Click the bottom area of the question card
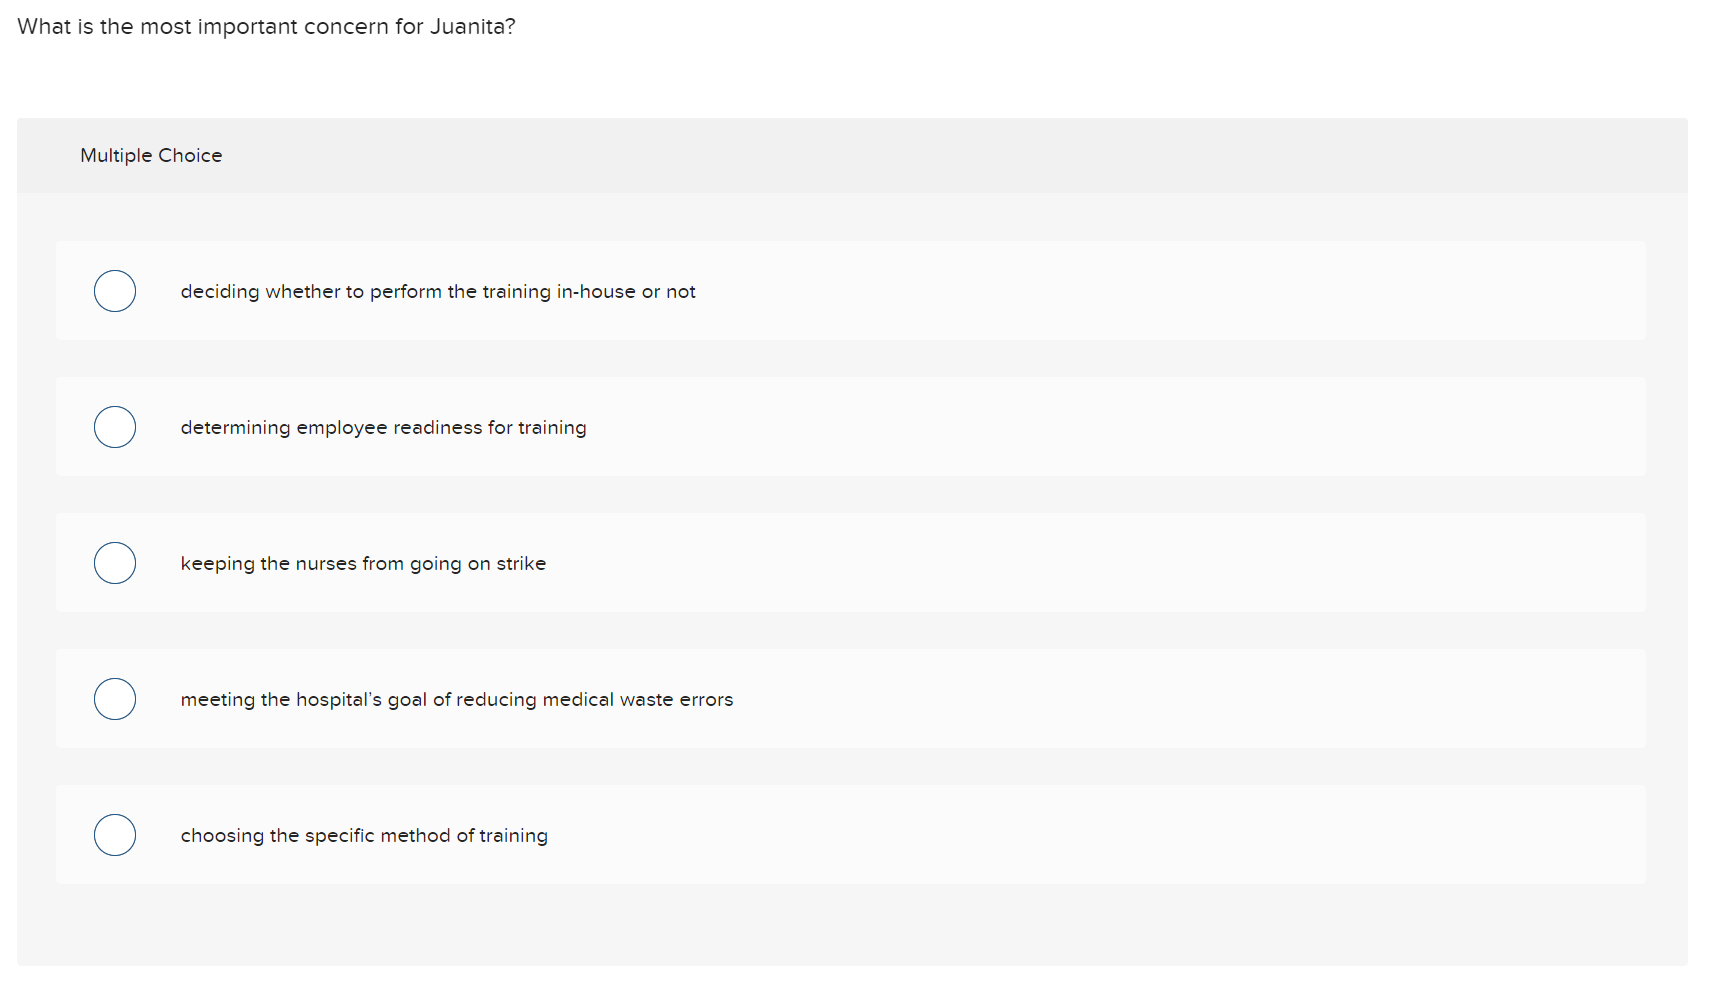This screenshot has height=999, width=1720. tap(850, 930)
